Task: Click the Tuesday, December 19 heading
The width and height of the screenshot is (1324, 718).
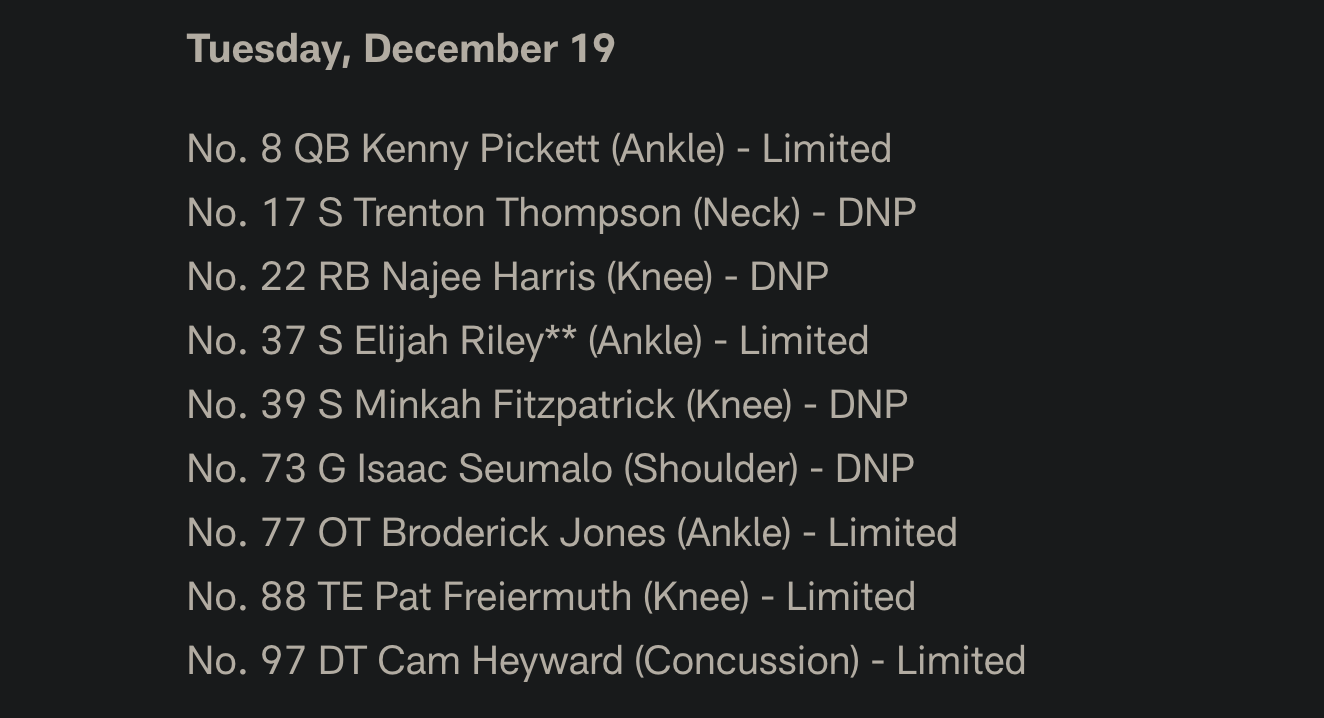Action: coord(400,49)
